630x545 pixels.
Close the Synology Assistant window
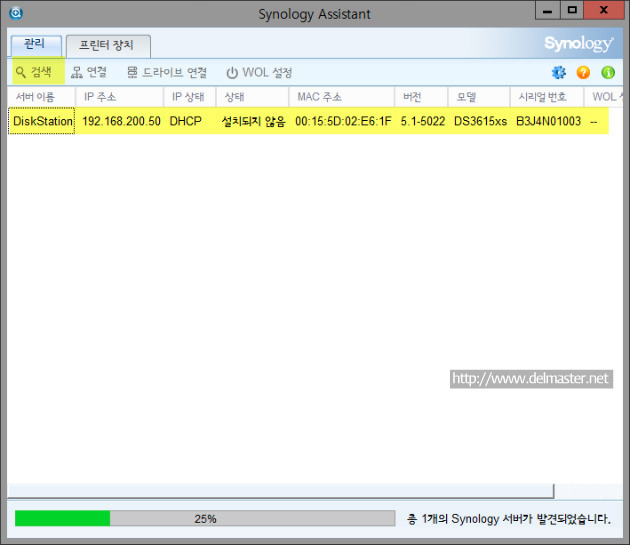pyautogui.click(x=603, y=10)
